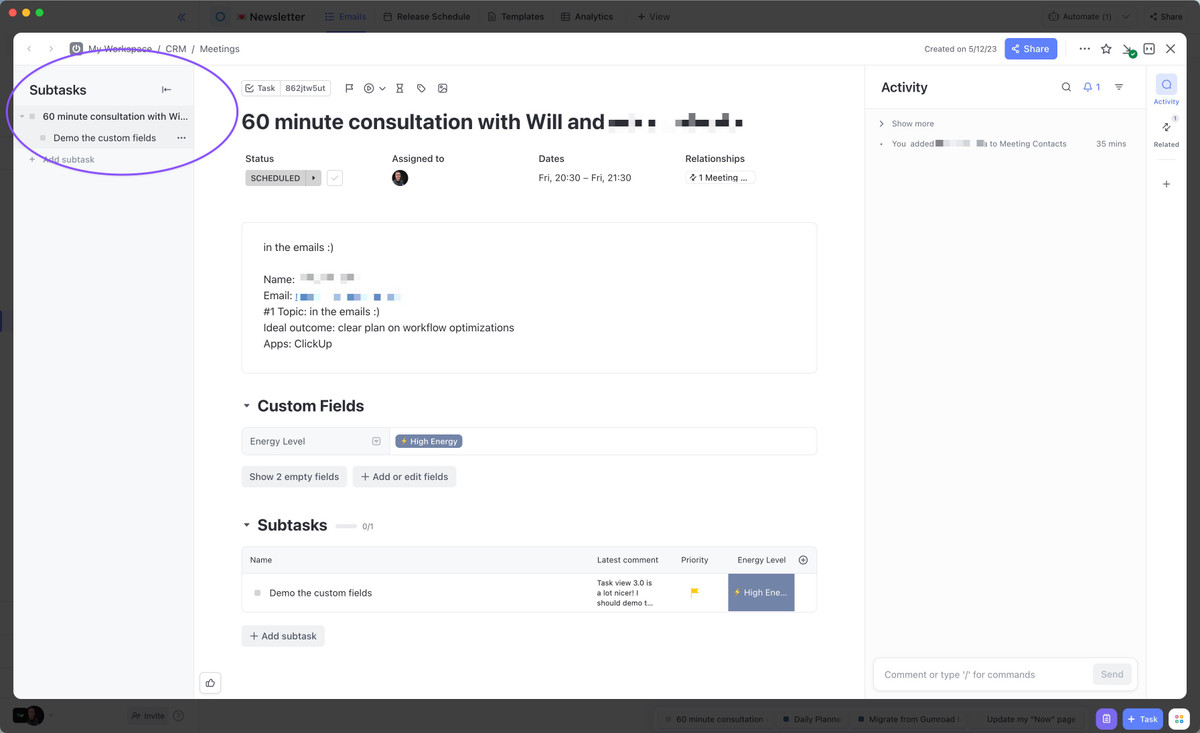Click the comment input field

click(980, 674)
